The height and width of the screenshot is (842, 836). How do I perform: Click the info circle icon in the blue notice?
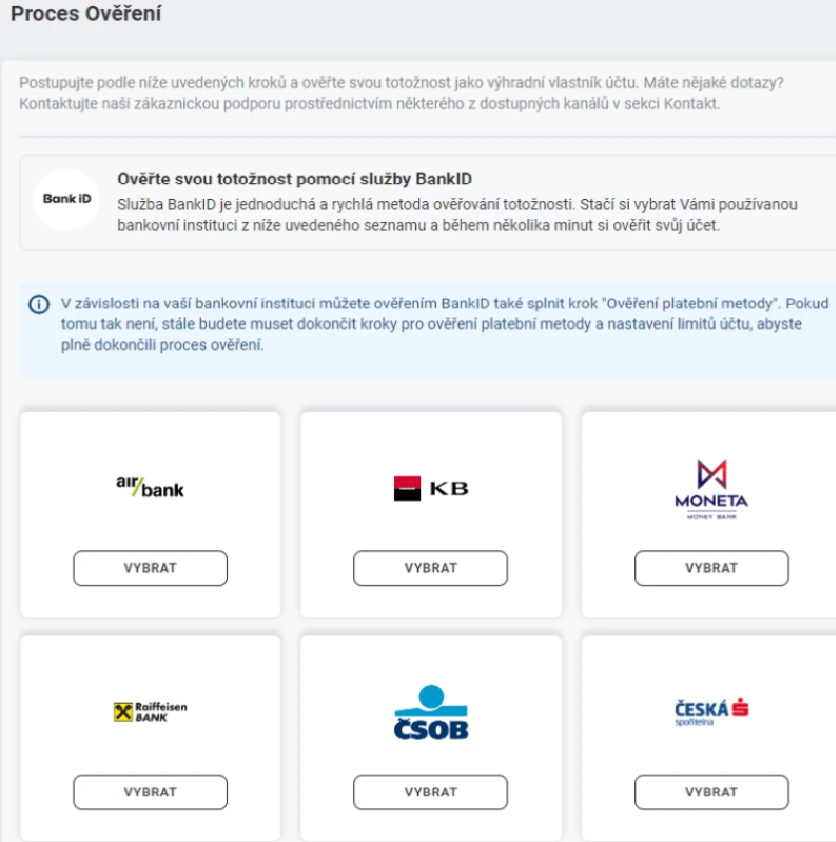tap(38, 304)
